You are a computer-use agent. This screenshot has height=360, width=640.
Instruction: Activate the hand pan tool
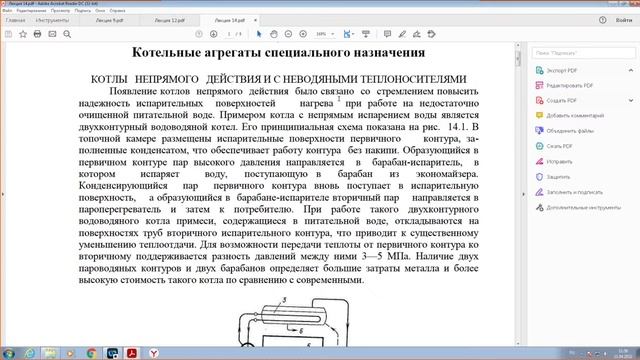click(273, 34)
